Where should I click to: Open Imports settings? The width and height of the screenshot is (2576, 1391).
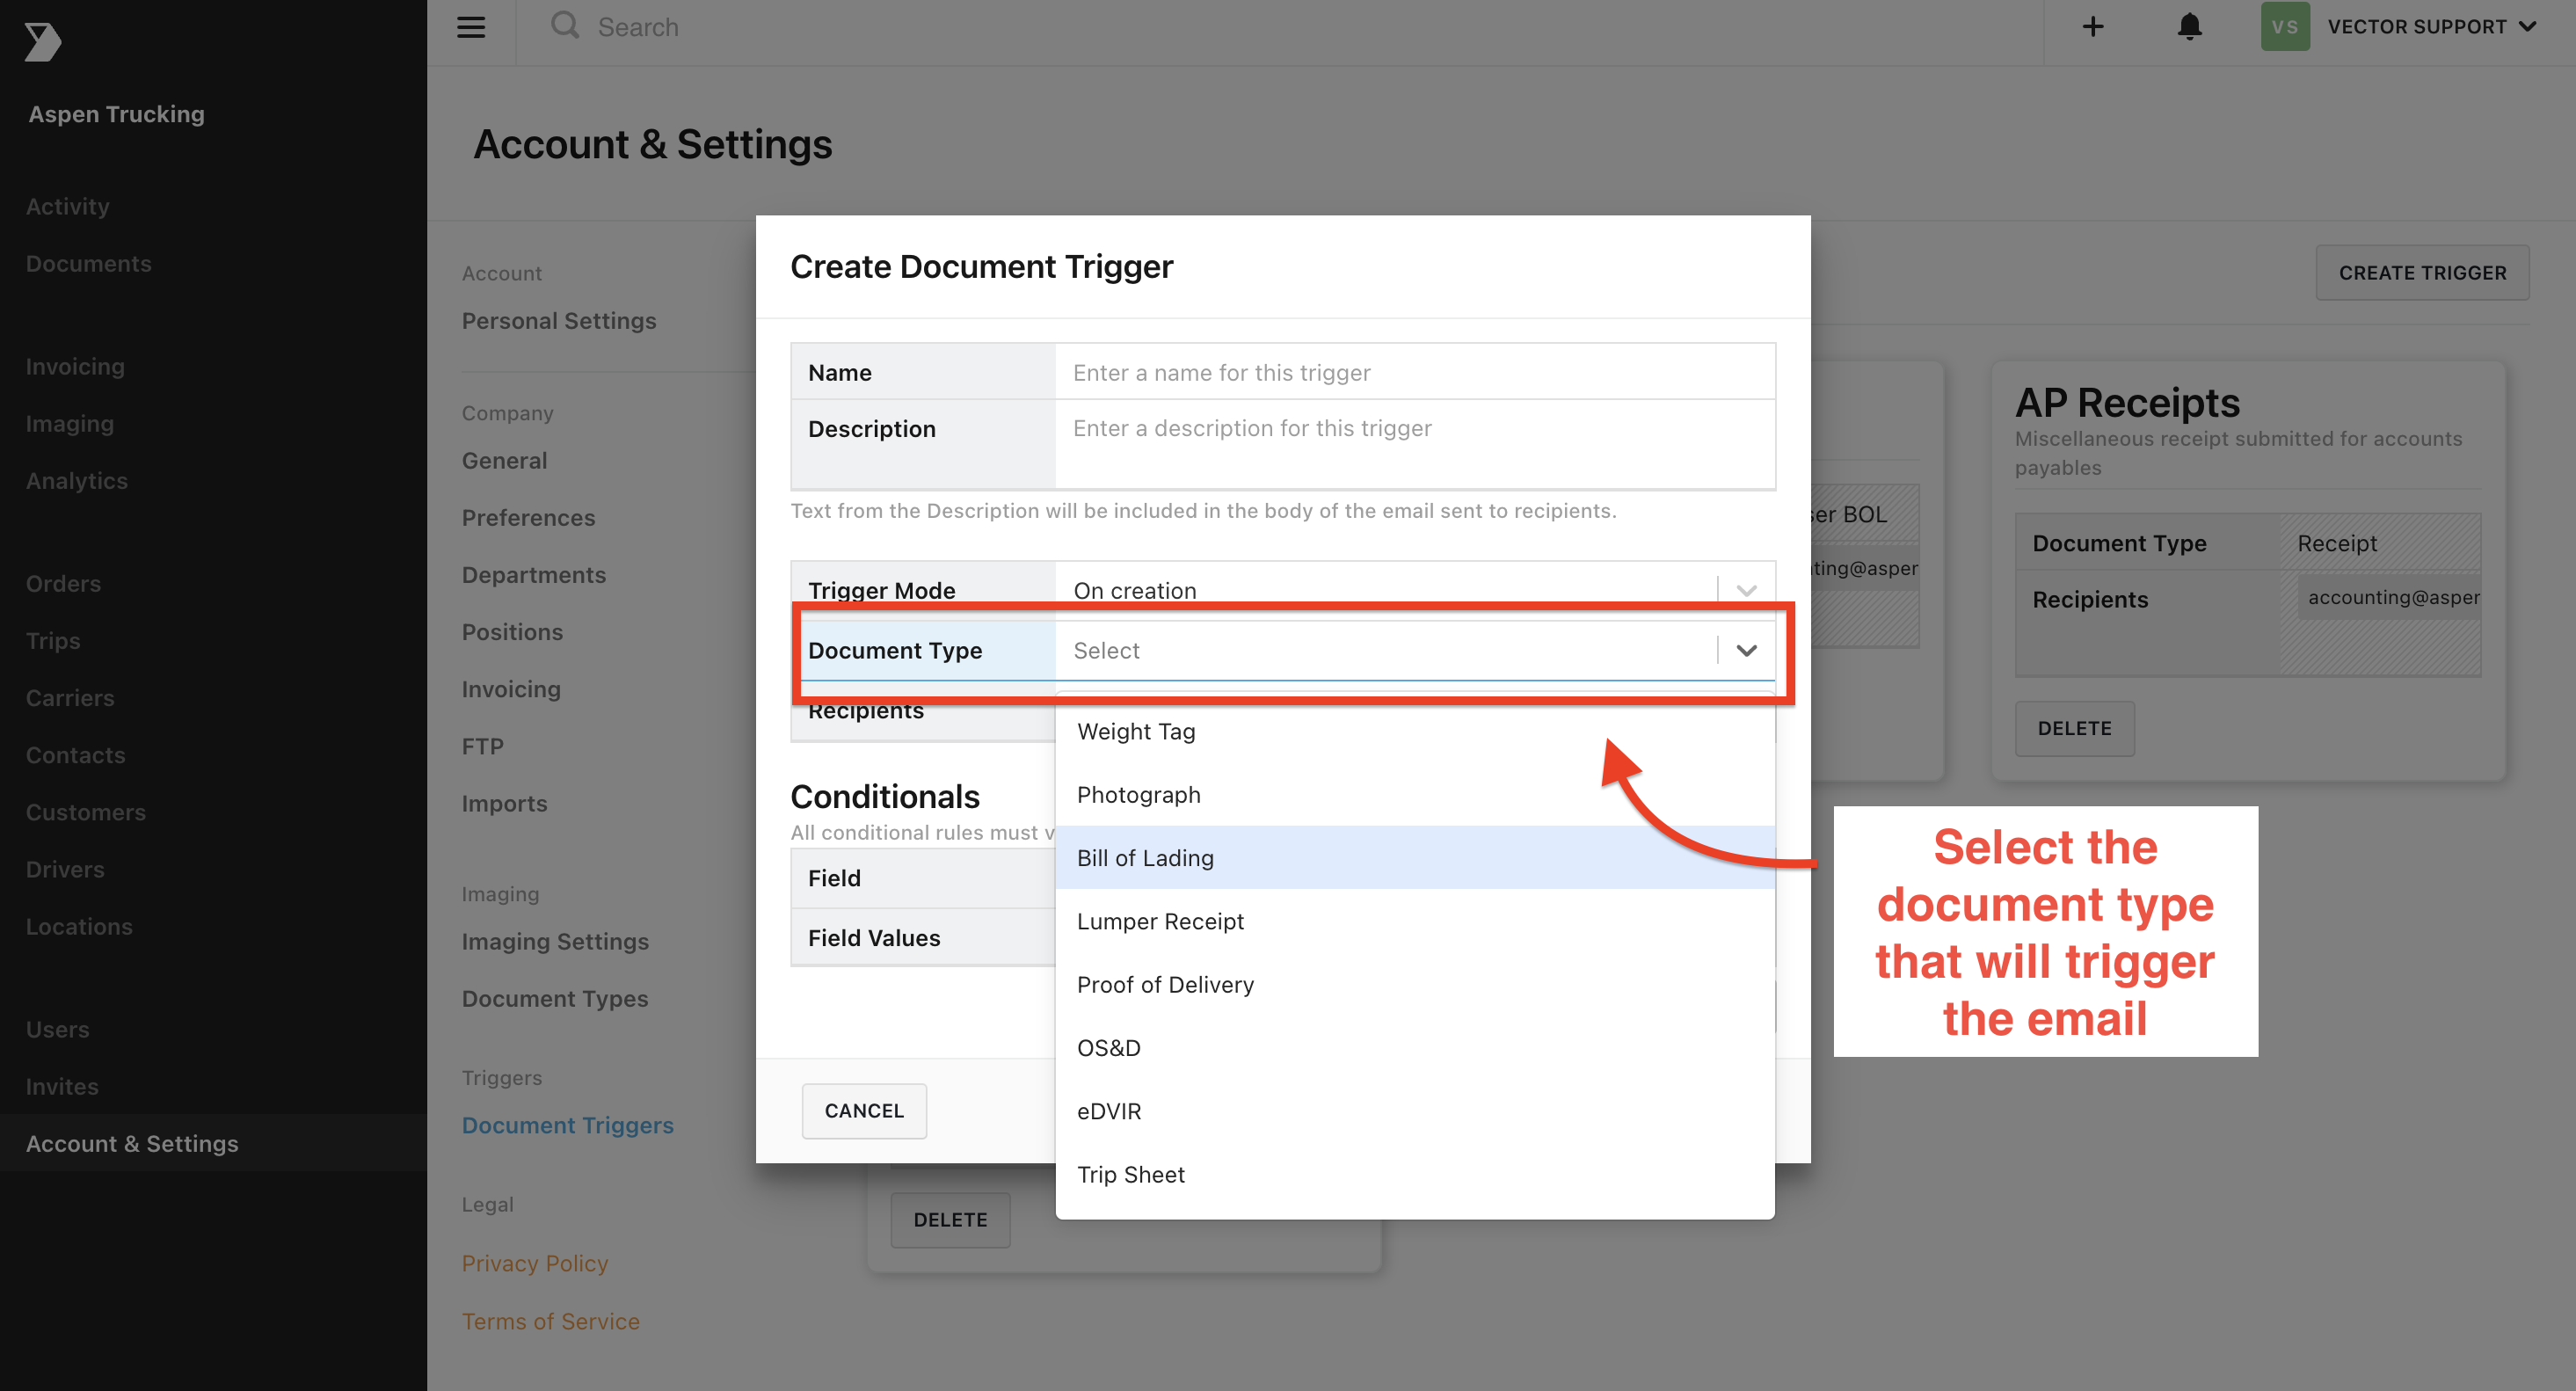pos(505,803)
